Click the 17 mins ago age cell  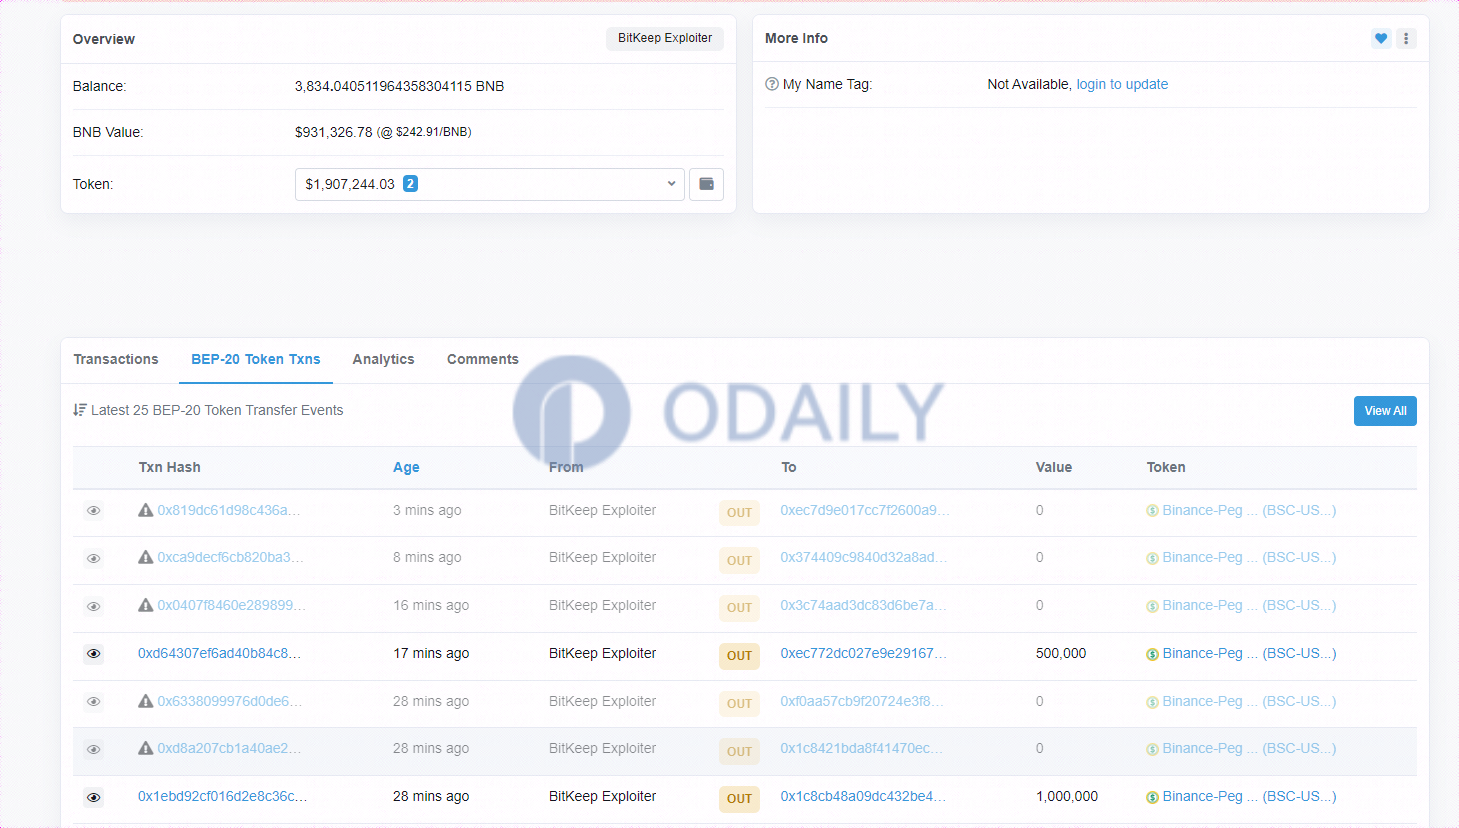[431, 653]
